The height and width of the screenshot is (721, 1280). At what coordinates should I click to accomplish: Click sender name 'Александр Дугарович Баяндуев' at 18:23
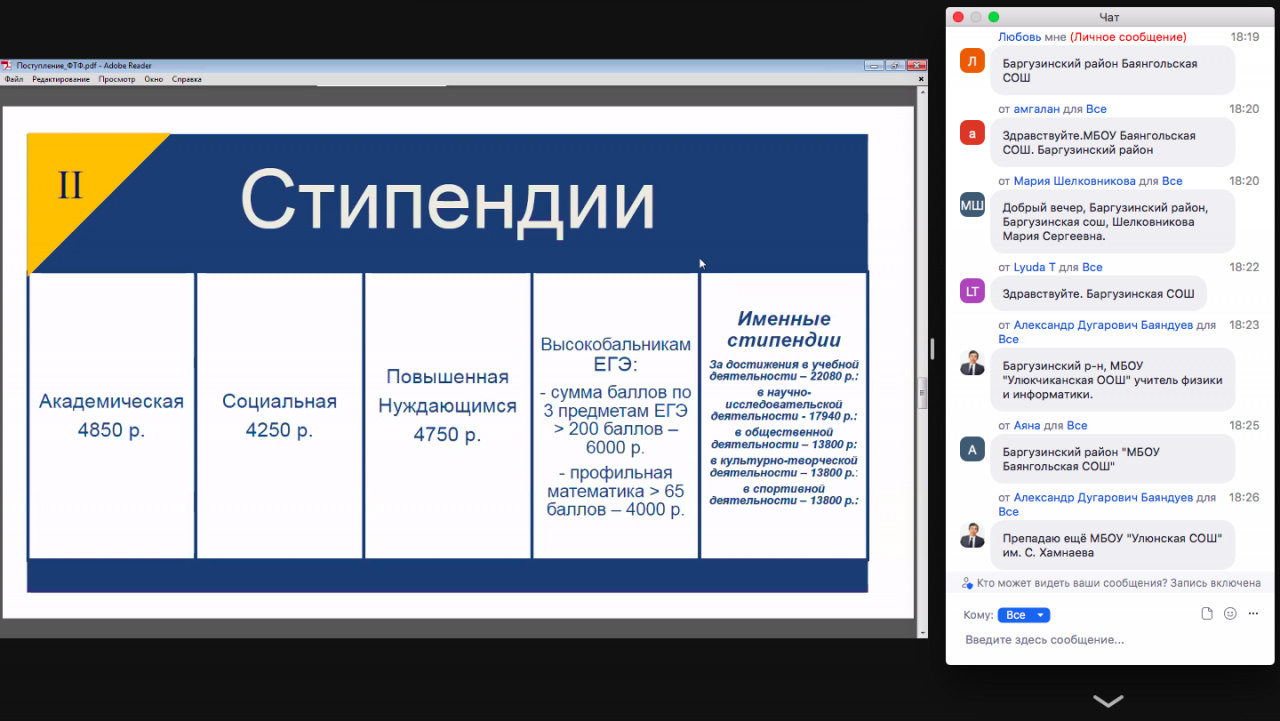coord(1103,325)
